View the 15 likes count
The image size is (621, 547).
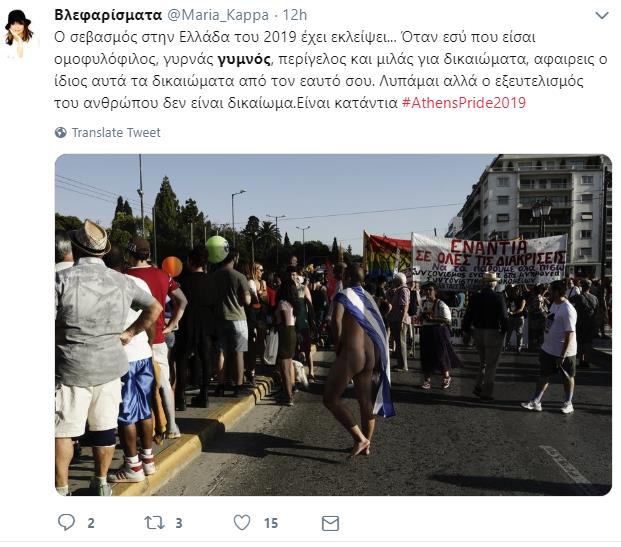click(271, 523)
